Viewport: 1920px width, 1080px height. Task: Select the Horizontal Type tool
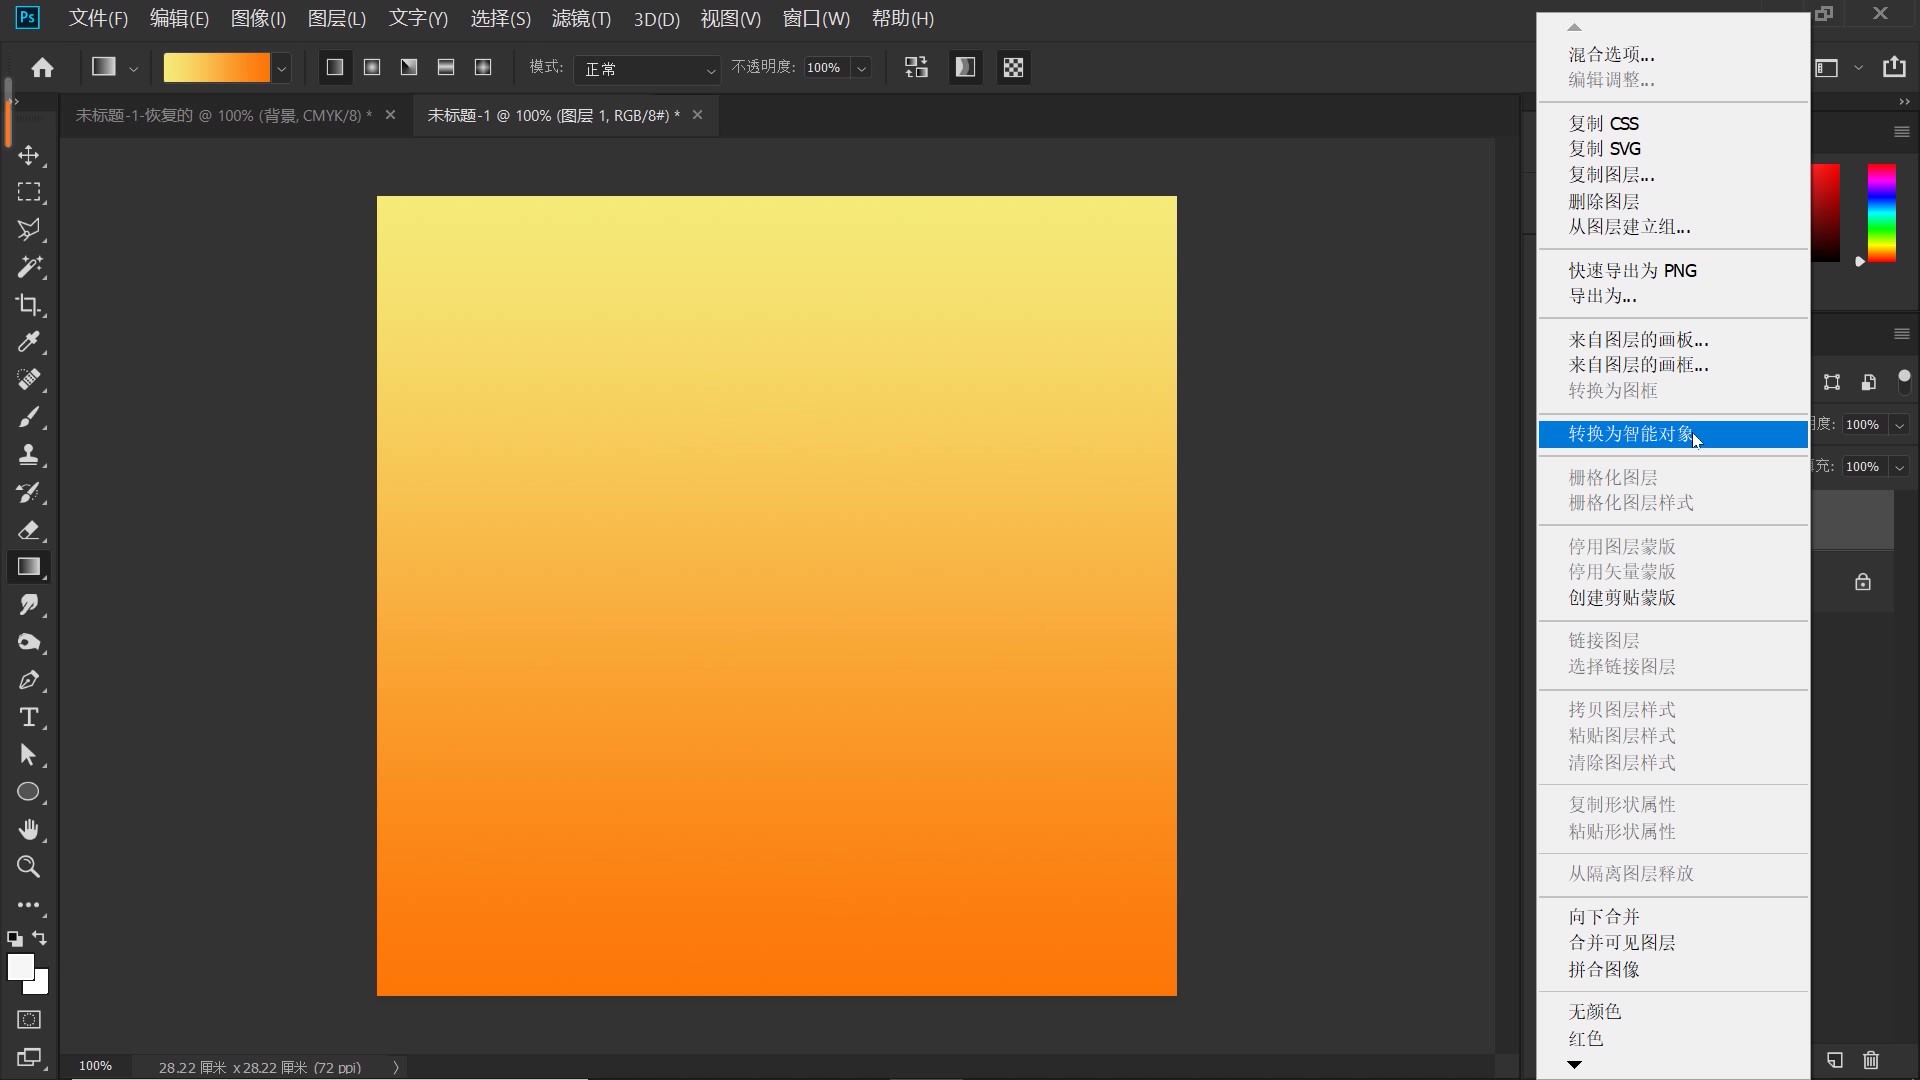click(29, 717)
